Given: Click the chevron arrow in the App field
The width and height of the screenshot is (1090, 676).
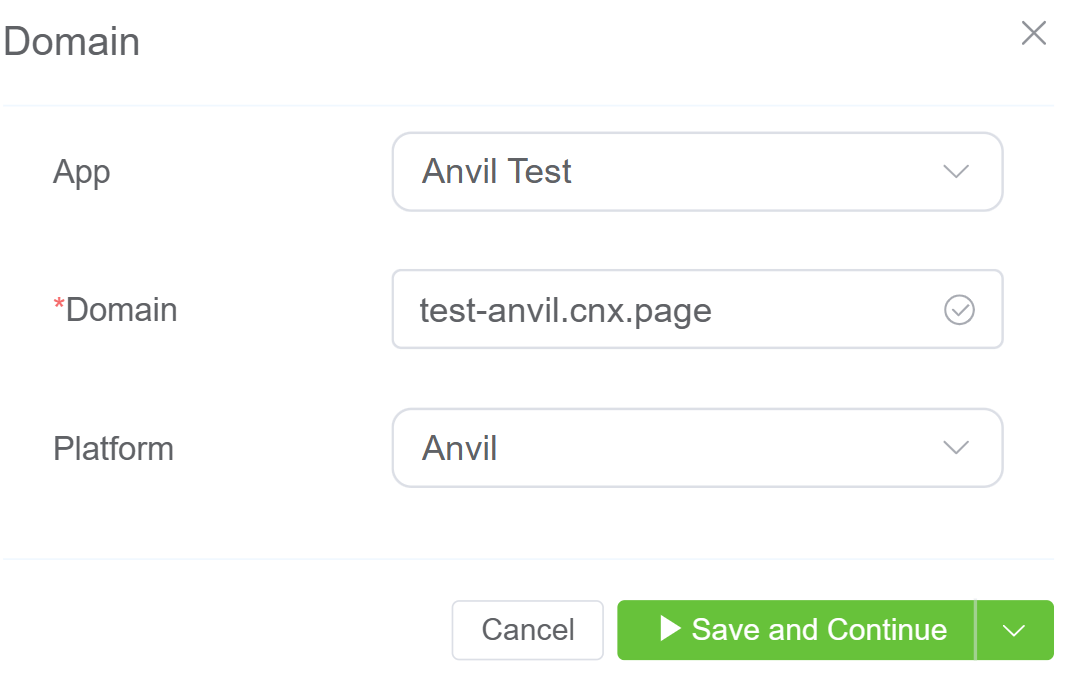Looking at the screenshot, I should click(x=956, y=172).
